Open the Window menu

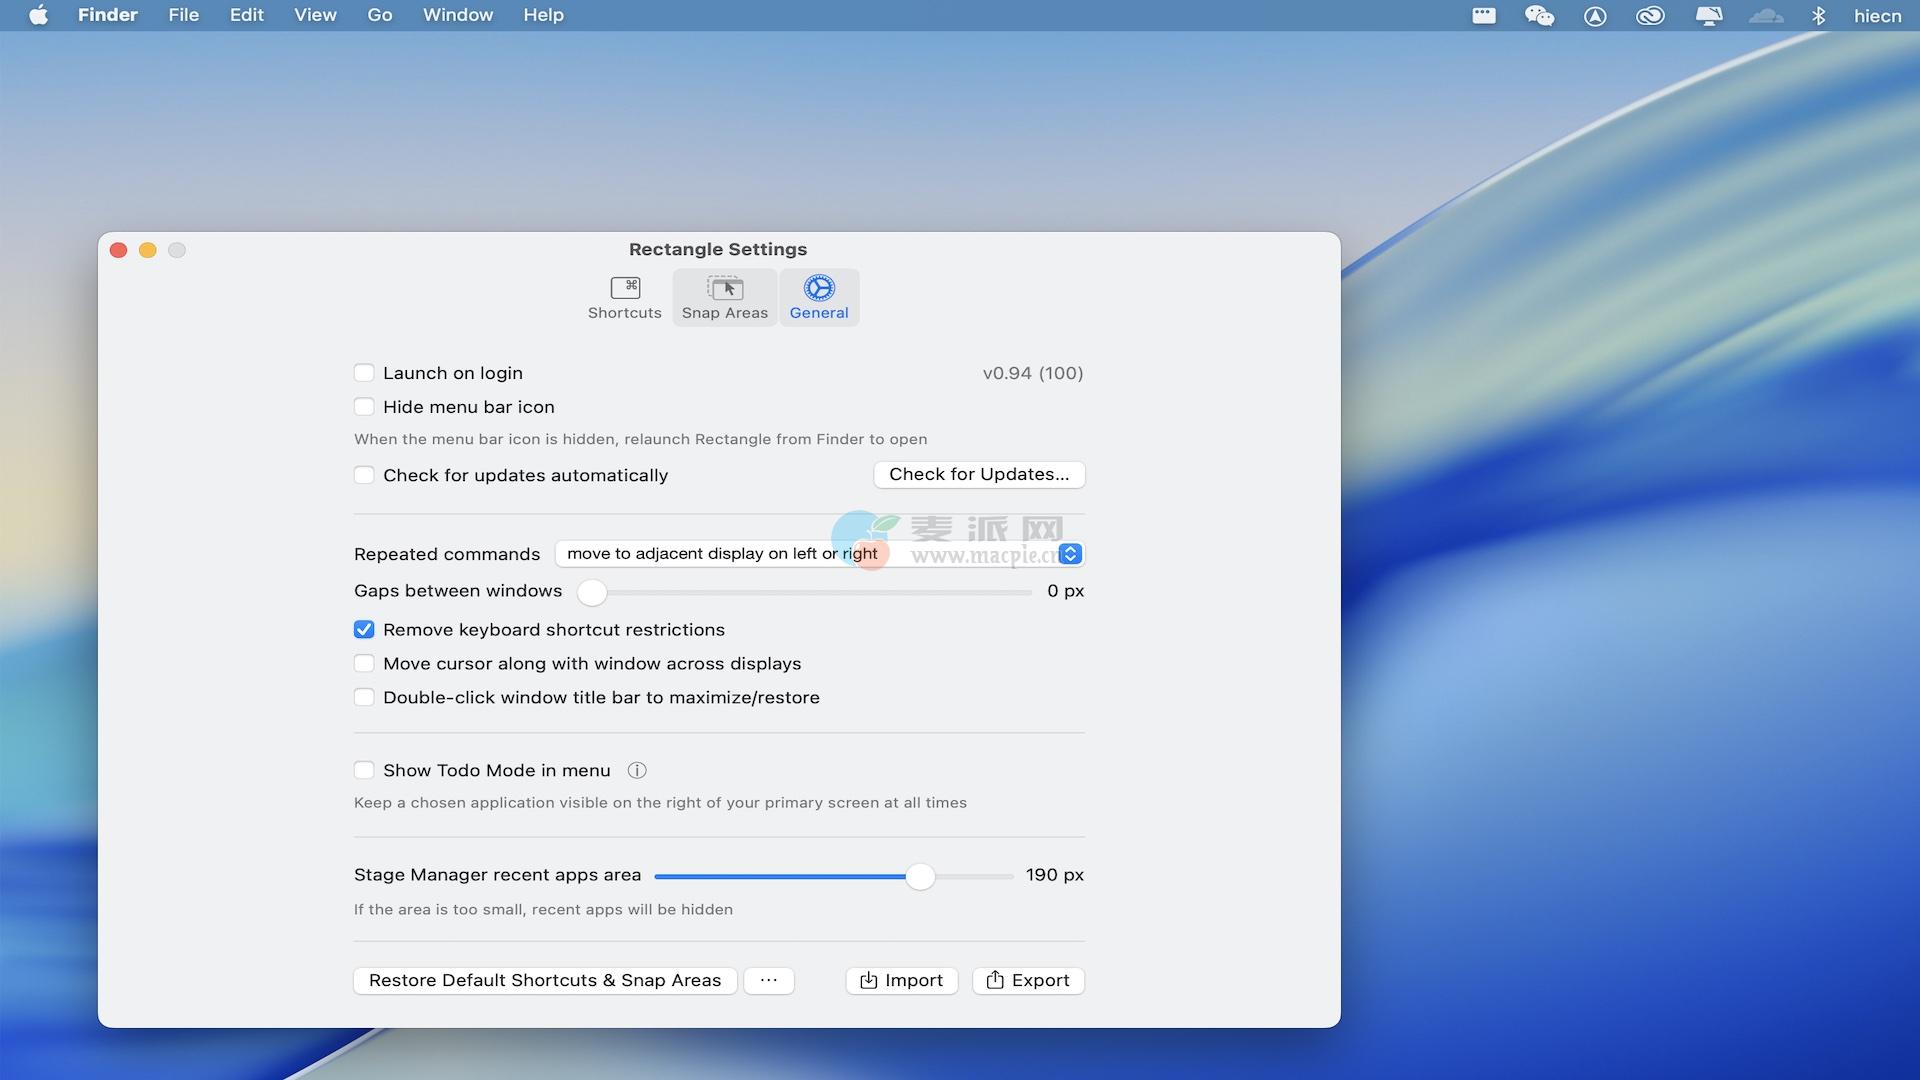point(457,16)
